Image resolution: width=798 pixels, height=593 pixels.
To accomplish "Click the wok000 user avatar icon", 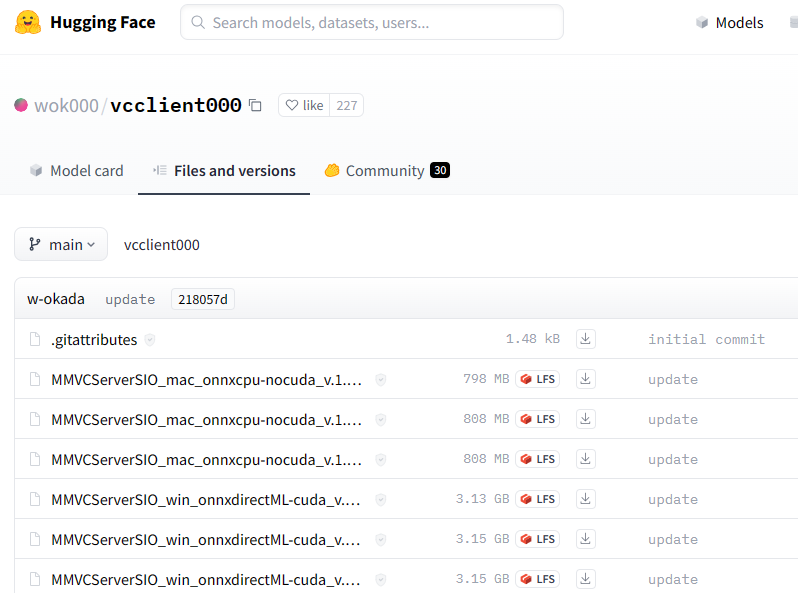I will [x=21, y=105].
